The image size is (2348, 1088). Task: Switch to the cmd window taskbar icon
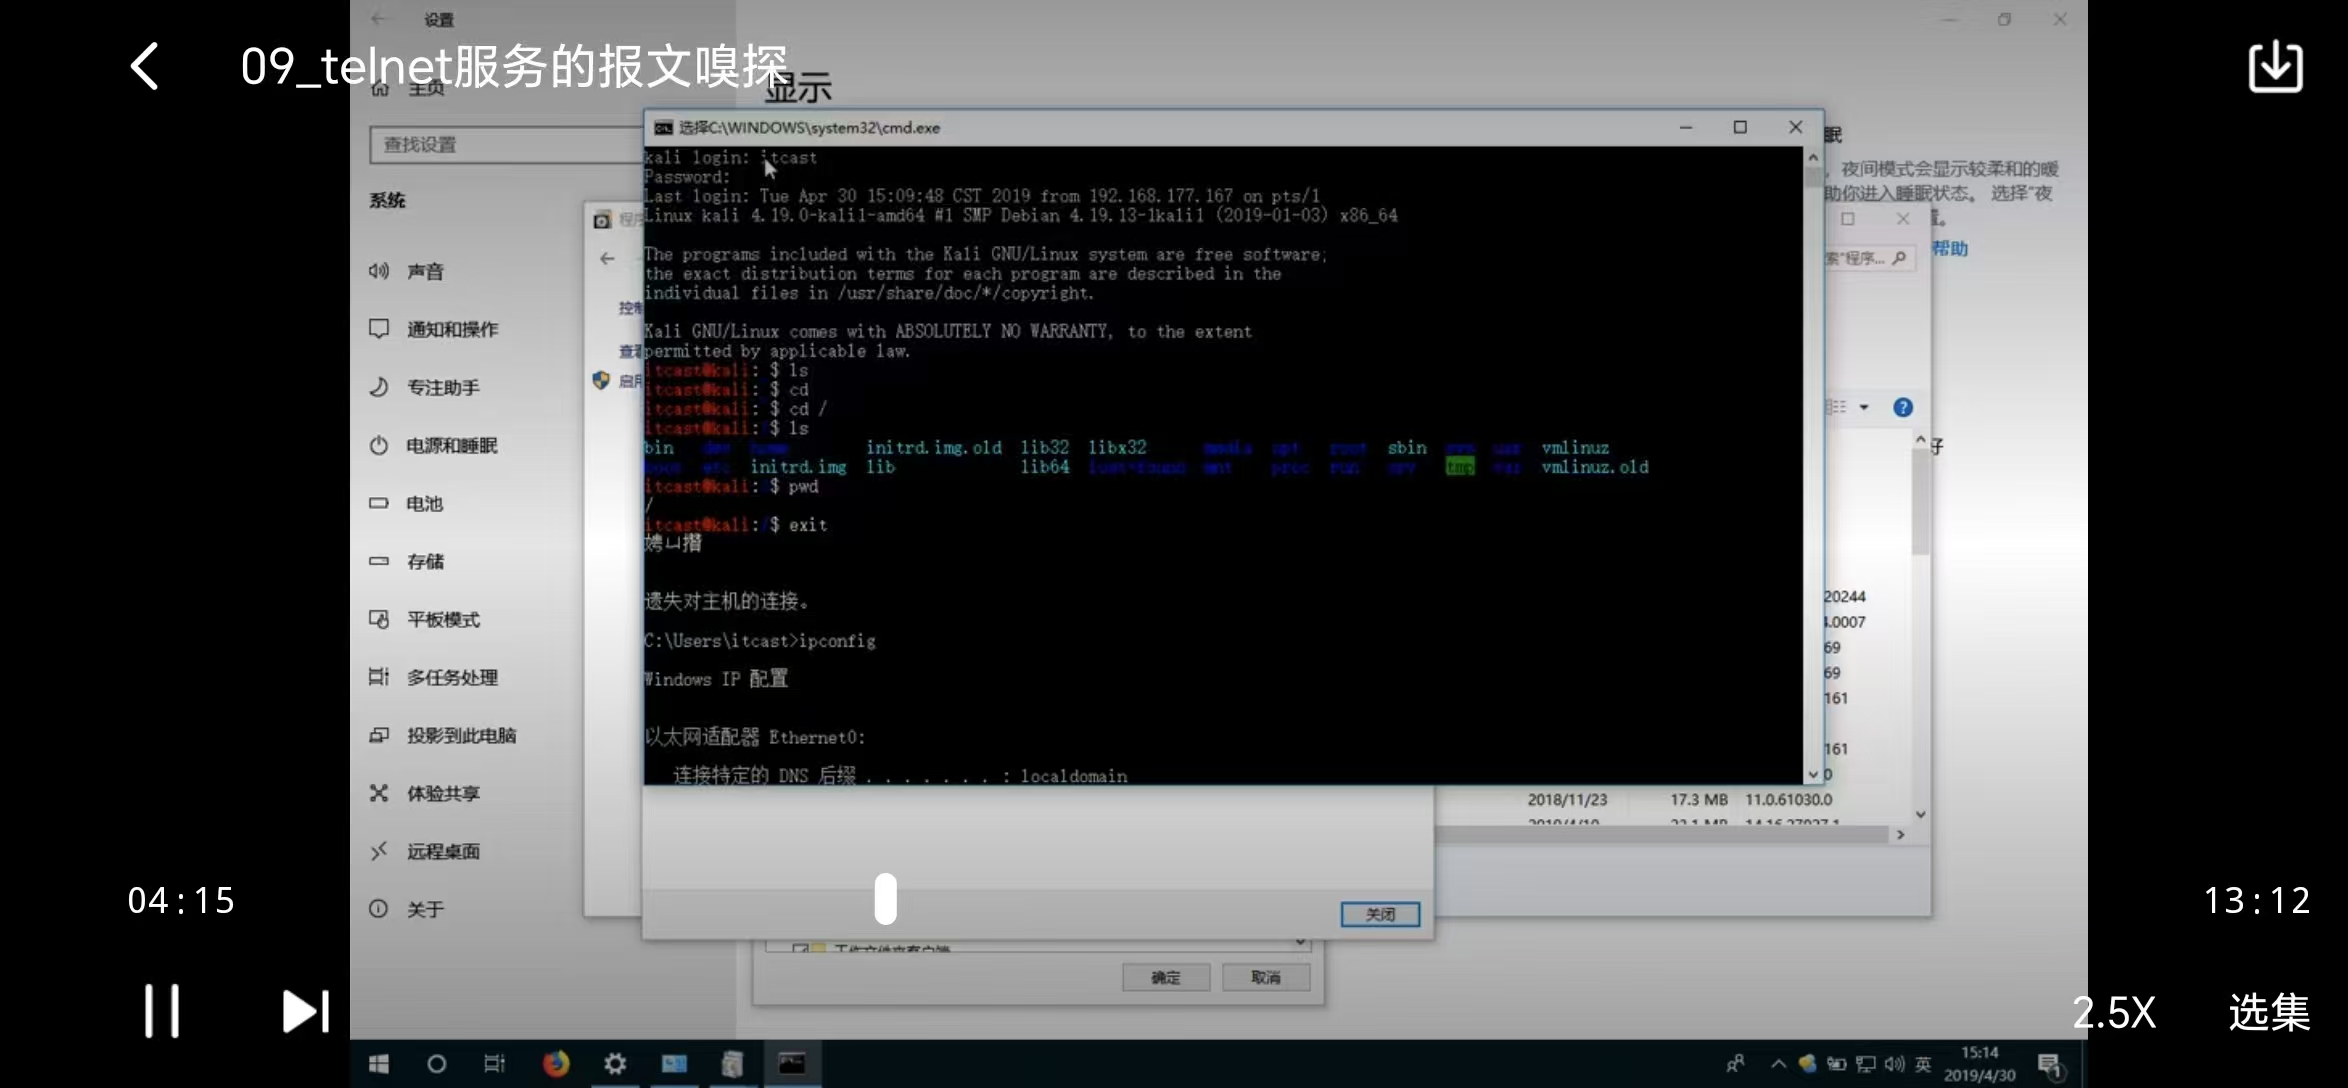(792, 1064)
